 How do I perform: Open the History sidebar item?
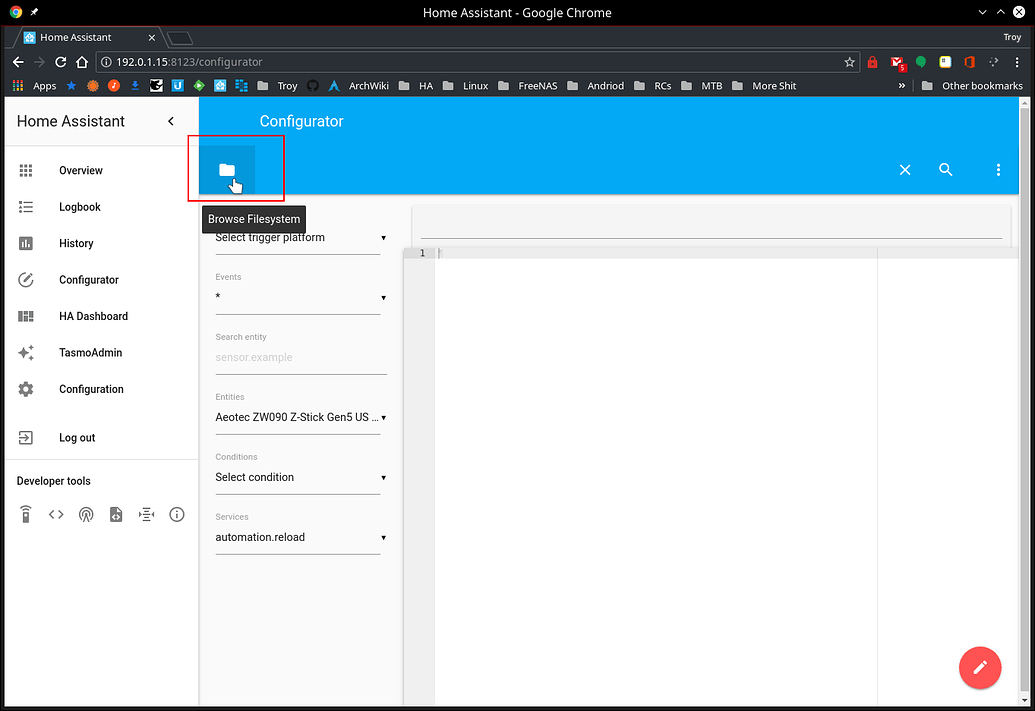[76, 243]
